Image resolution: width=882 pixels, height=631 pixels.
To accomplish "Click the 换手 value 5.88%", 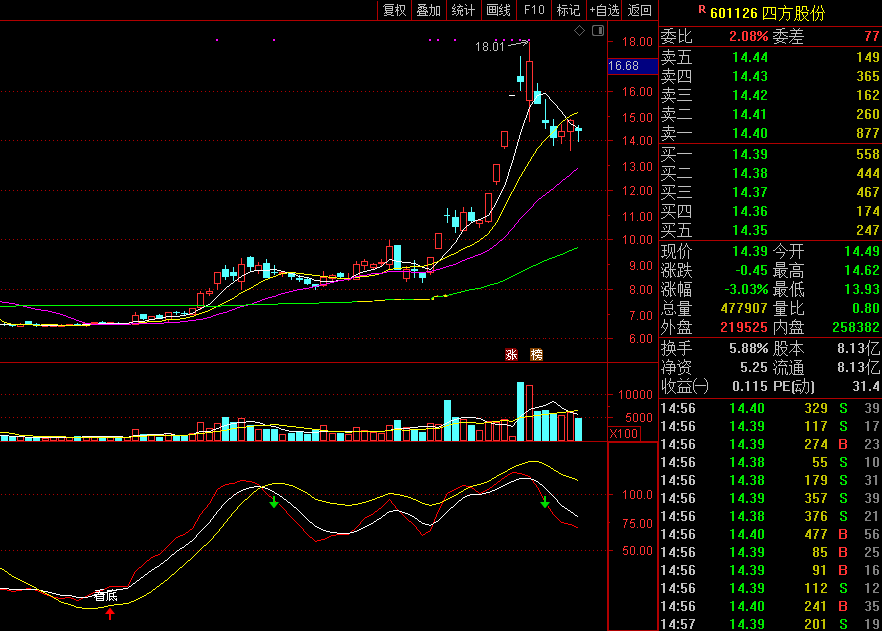I will (x=749, y=349).
